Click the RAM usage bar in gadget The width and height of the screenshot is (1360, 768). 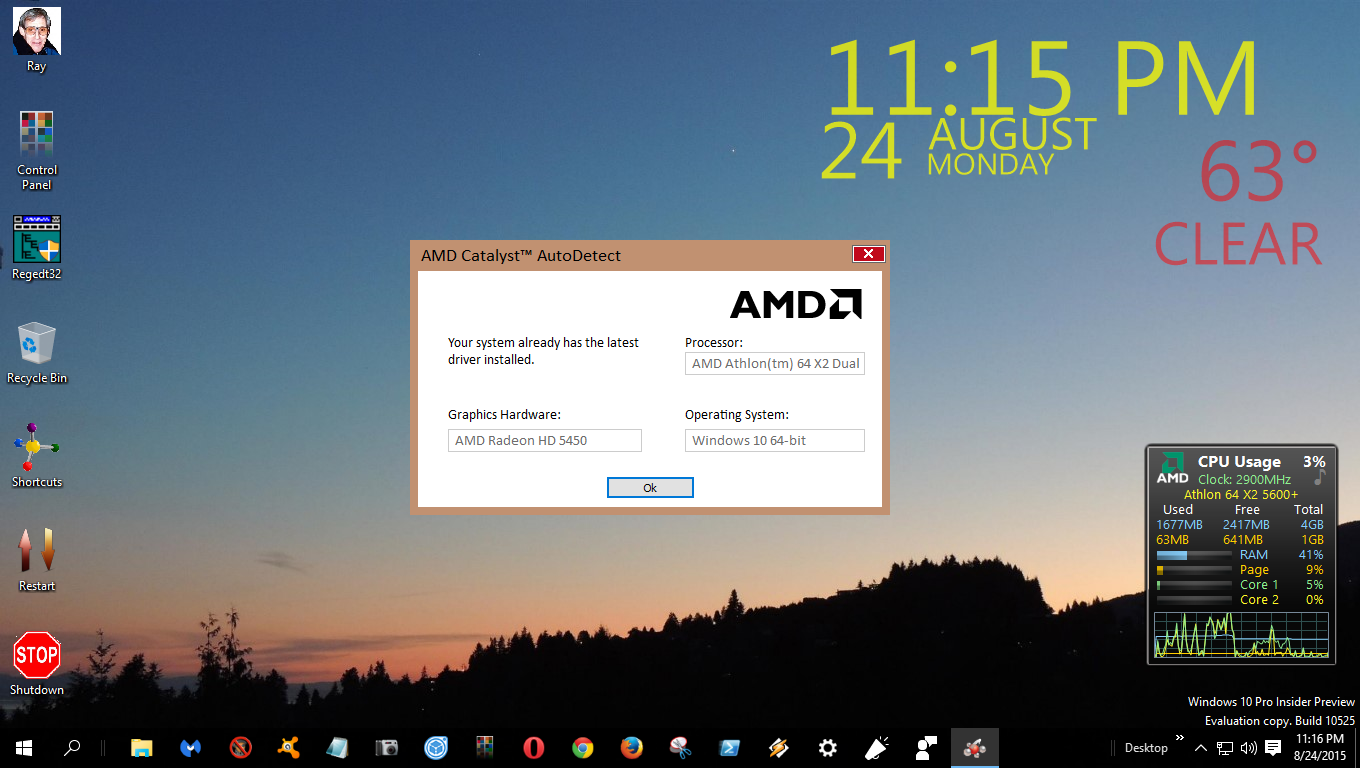coord(1194,554)
